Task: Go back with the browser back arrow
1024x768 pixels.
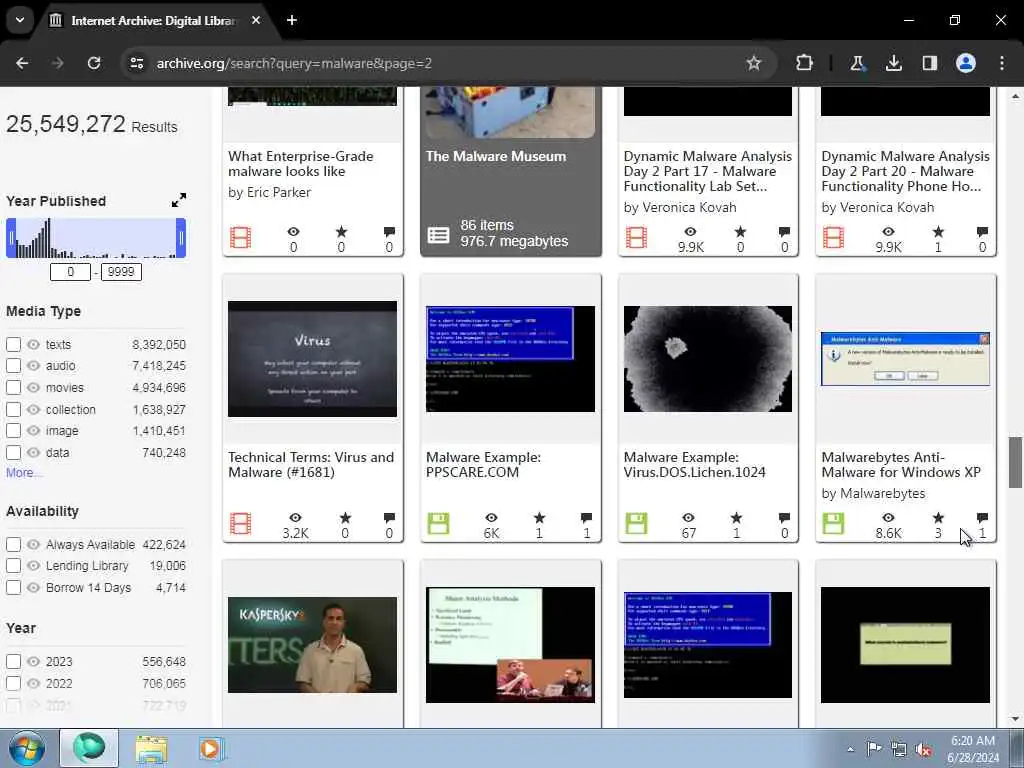Action: pyautogui.click(x=22, y=63)
